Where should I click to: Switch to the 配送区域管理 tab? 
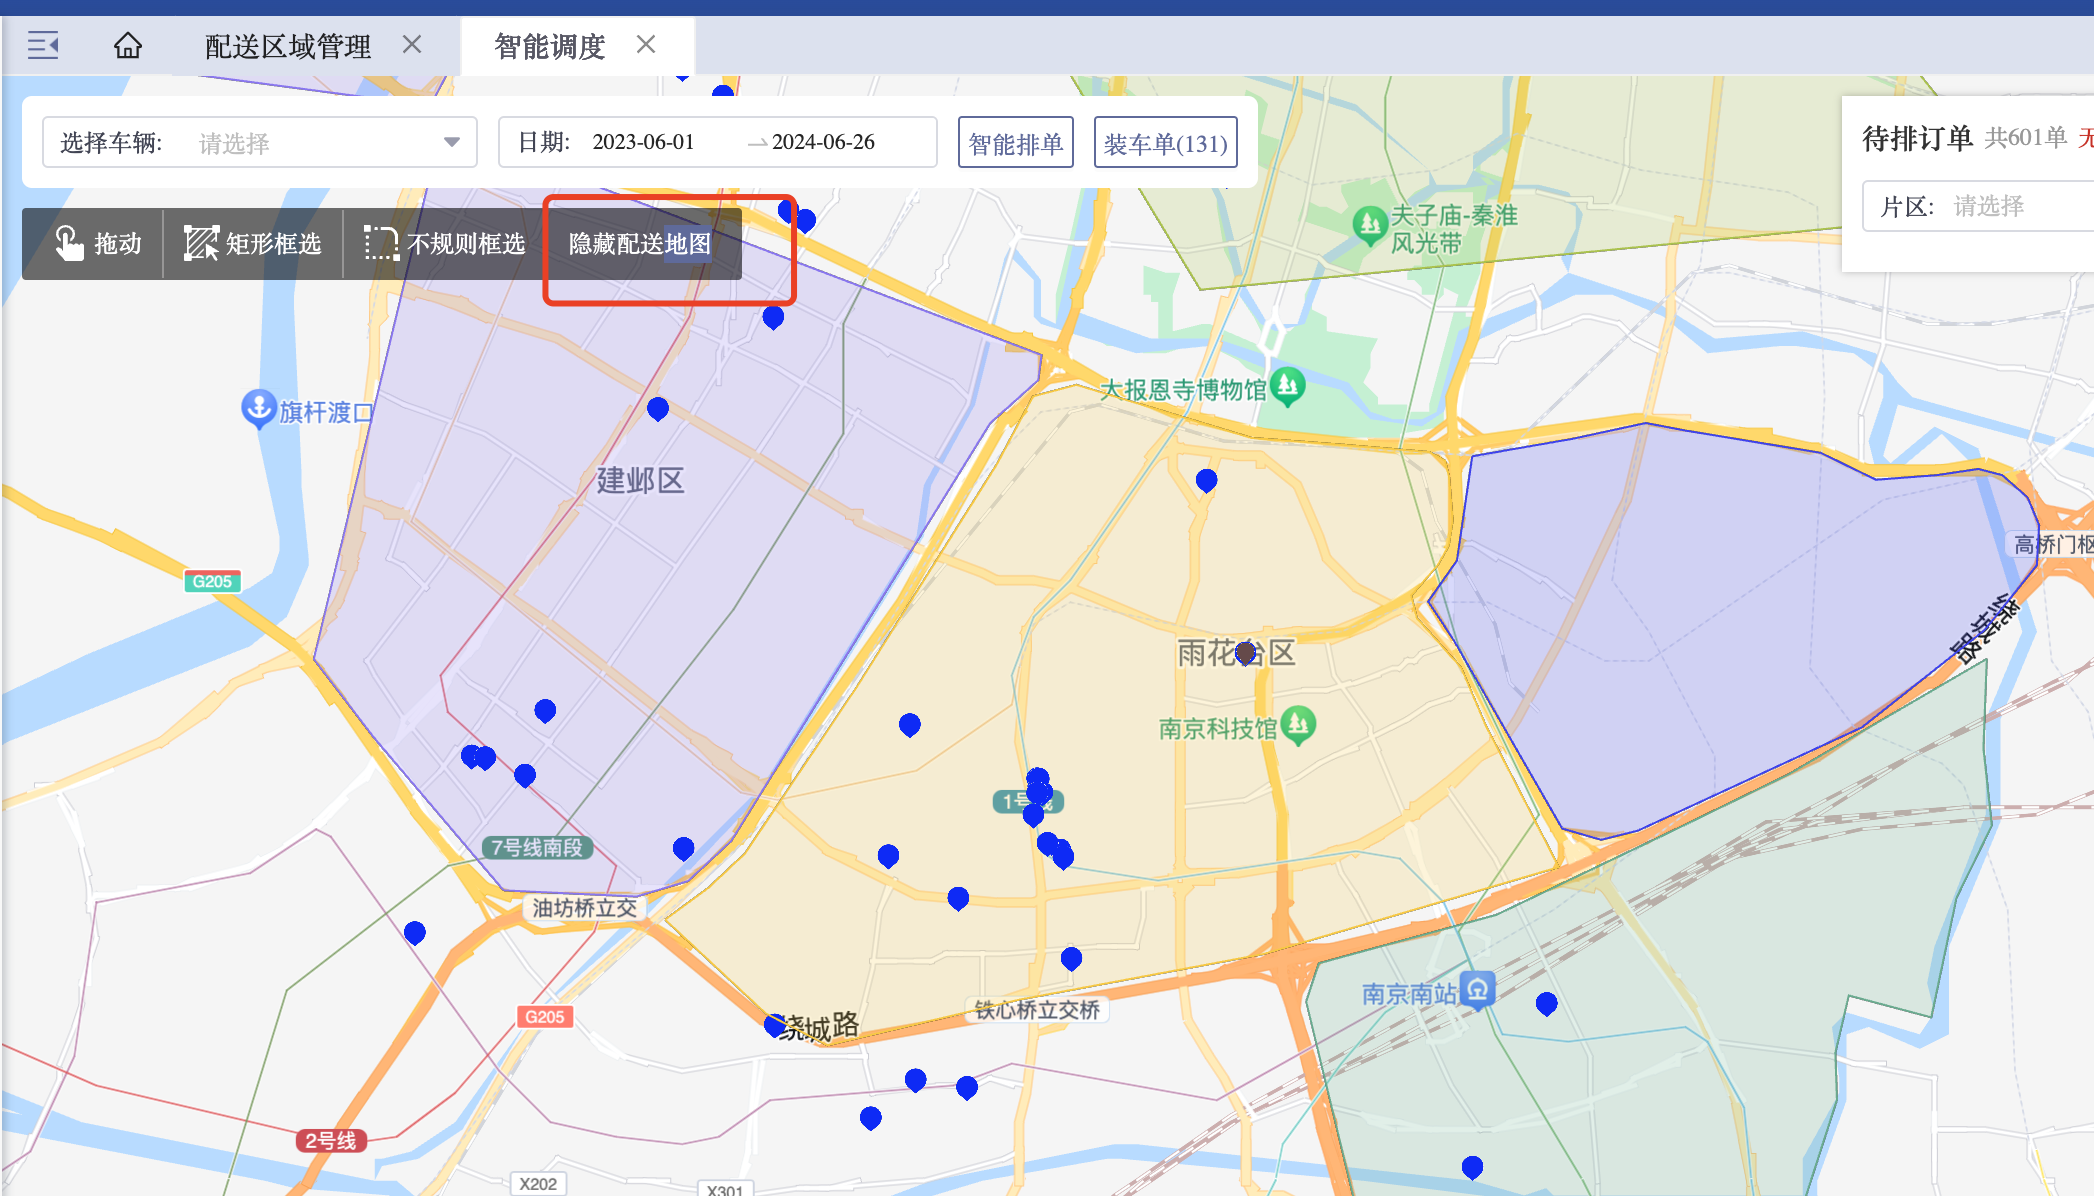[x=287, y=46]
